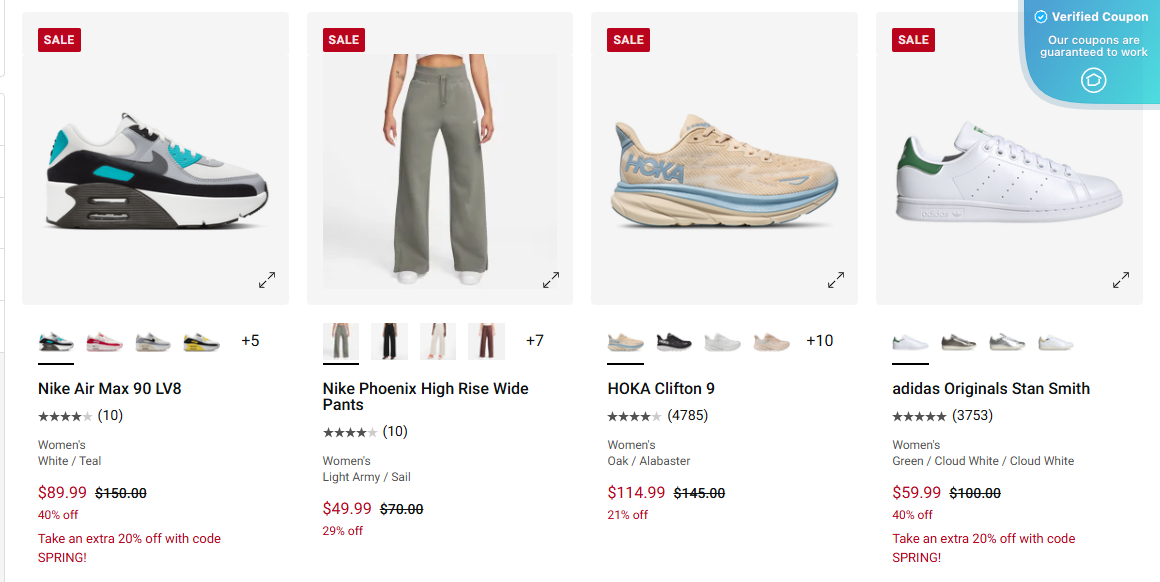The image size is (1160, 582).
Task: Click the SALE badge on the HOKA Clifton 9
Action: click(628, 39)
